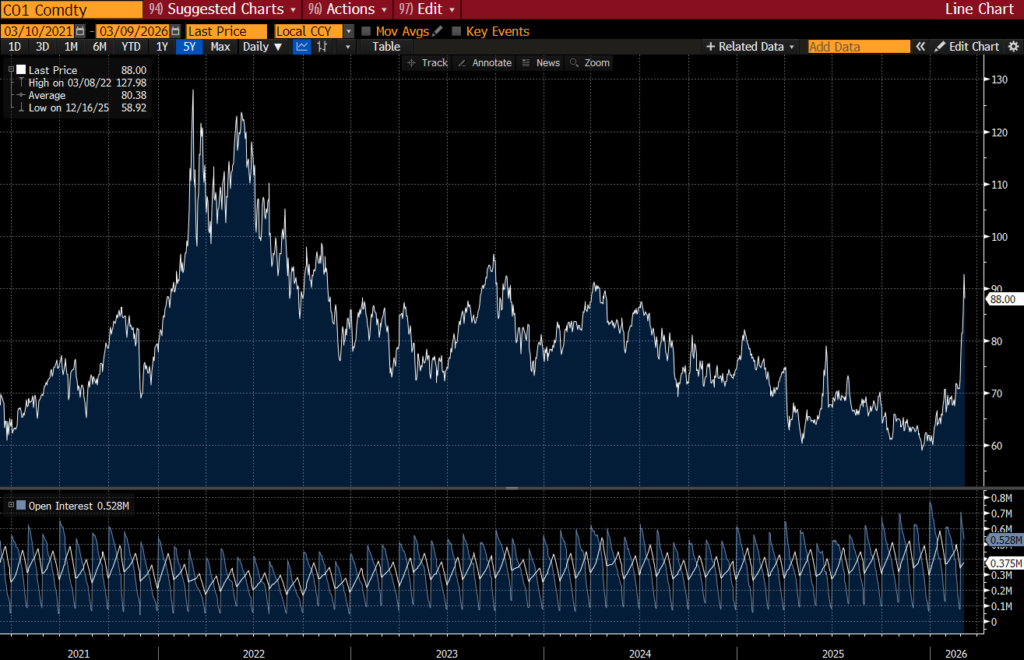Activate the Track crosshair tool
Viewport: 1024px width, 660px height.
pos(427,63)
